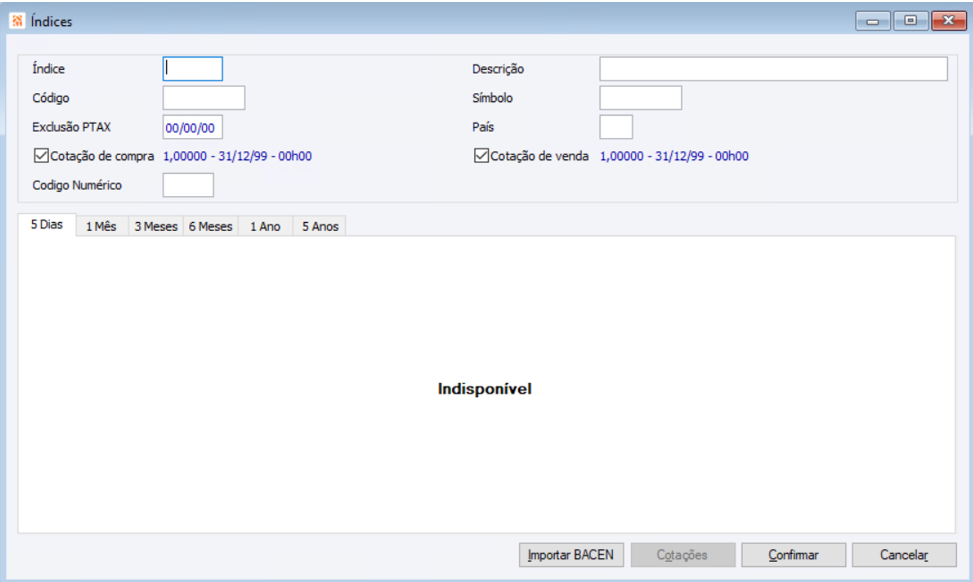This screenshot has width=973, height=582.
Task: Focus the Índice input field
Action: click(x=192, y=69)
